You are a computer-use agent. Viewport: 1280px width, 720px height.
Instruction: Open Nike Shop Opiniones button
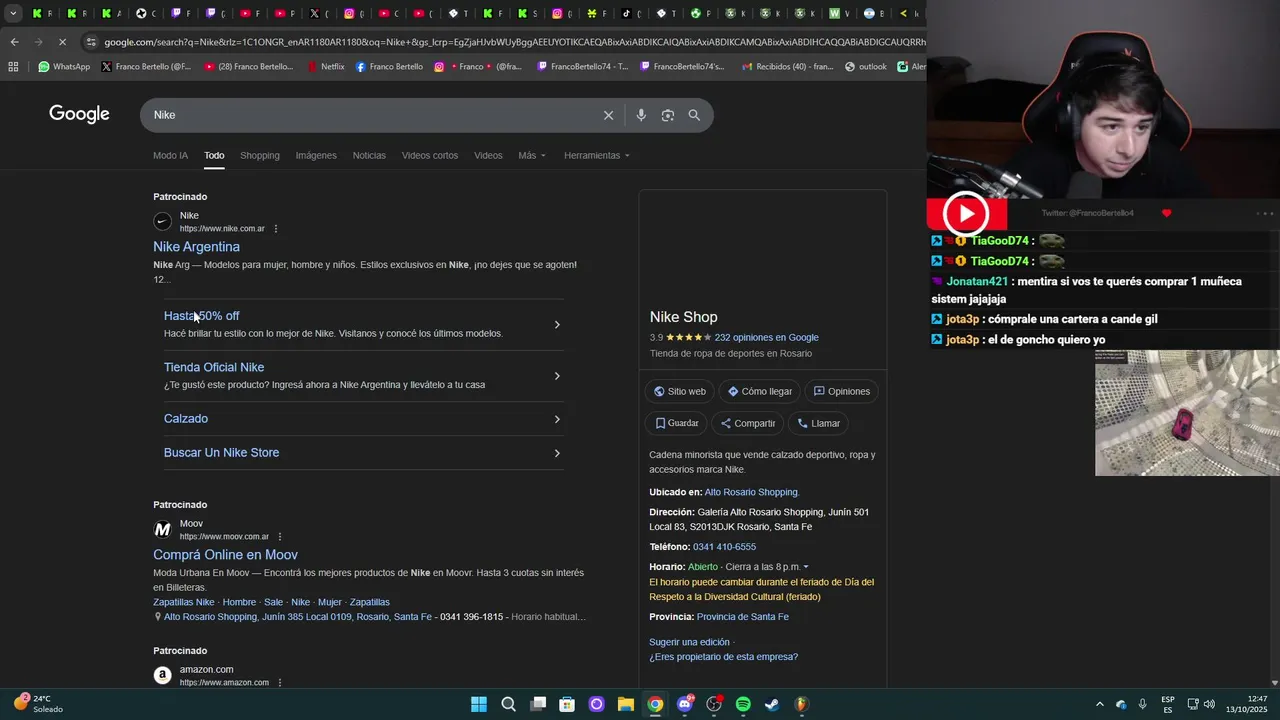point(842,392)
